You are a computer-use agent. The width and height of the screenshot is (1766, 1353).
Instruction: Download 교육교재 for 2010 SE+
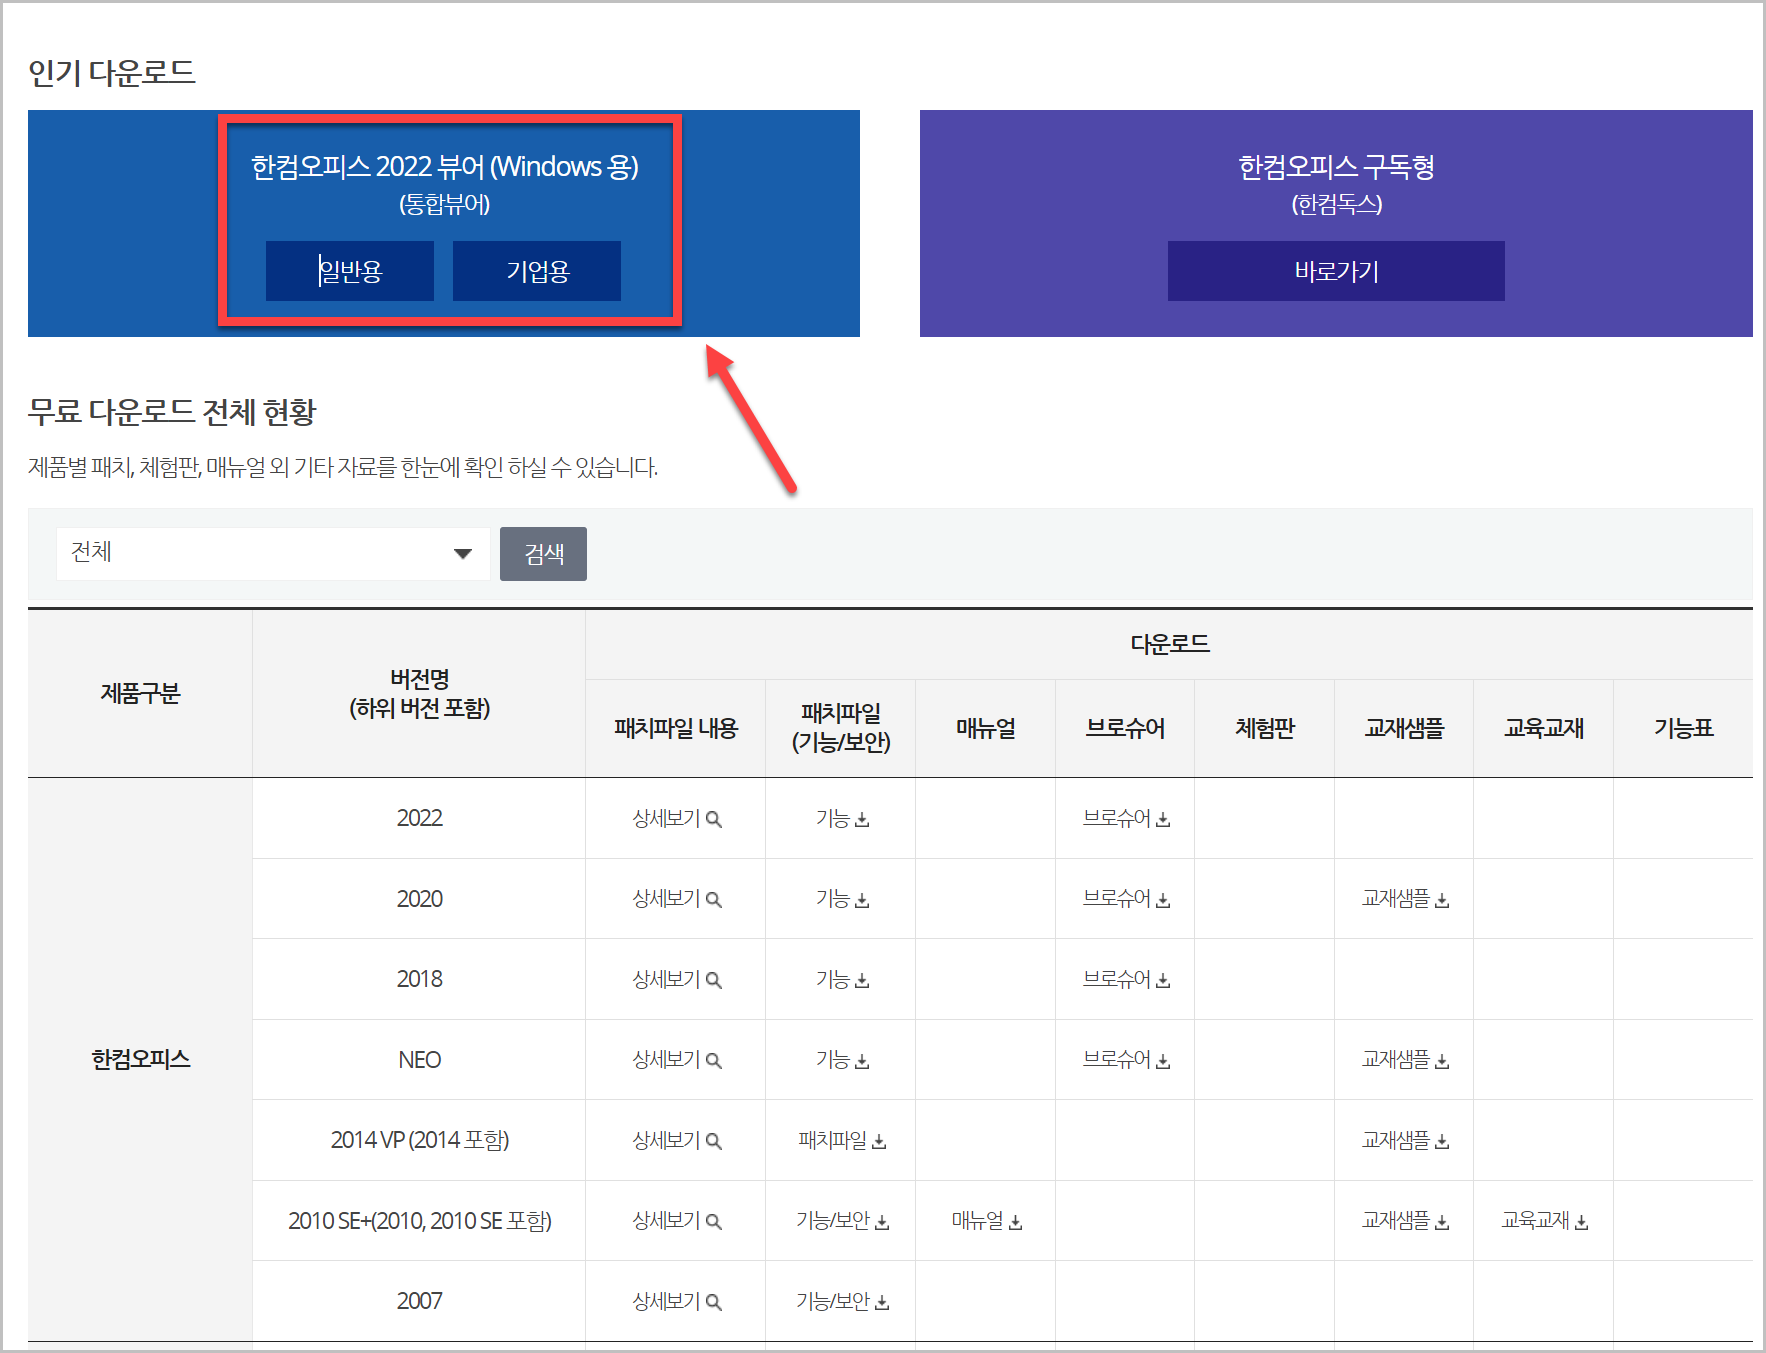coord(1544,1221)
